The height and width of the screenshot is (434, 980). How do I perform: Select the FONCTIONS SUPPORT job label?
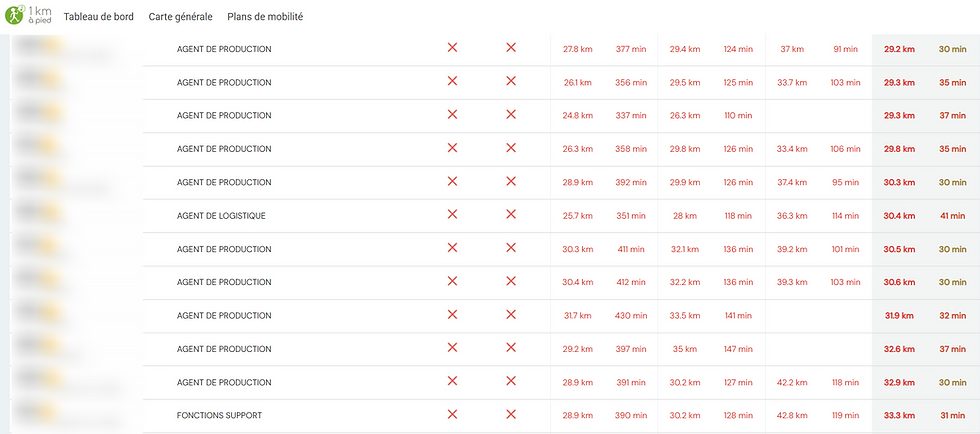point(219,415)
